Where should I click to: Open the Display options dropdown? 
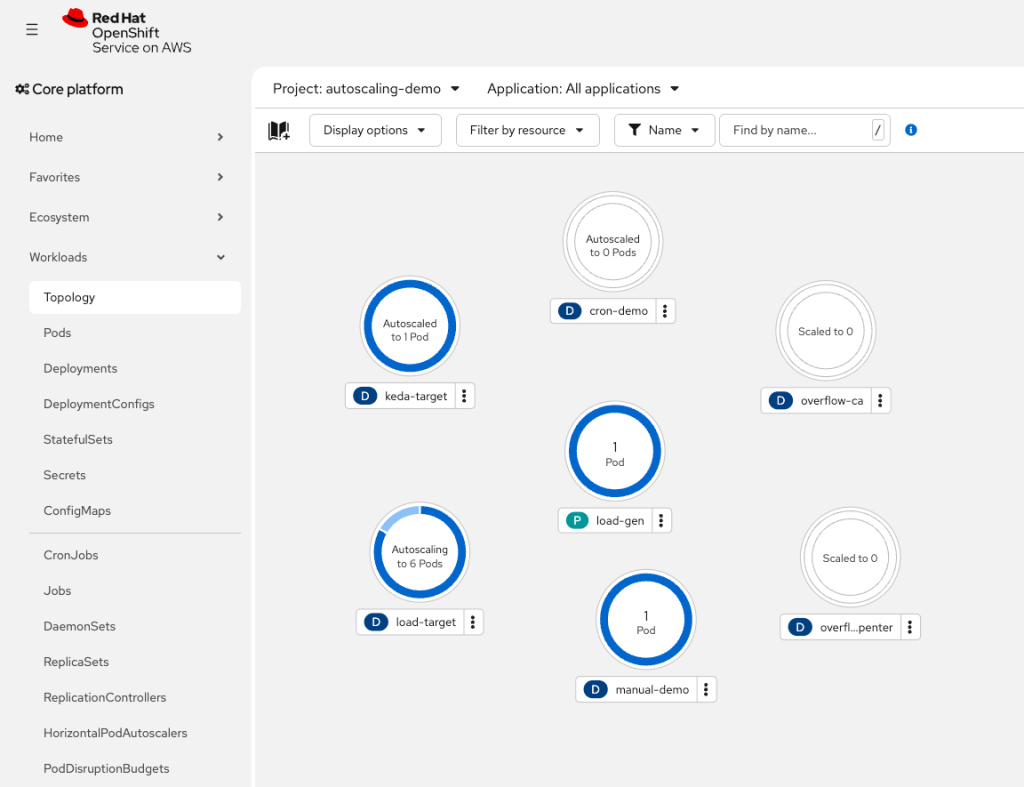pyautogui.click(x=375, y=130)
